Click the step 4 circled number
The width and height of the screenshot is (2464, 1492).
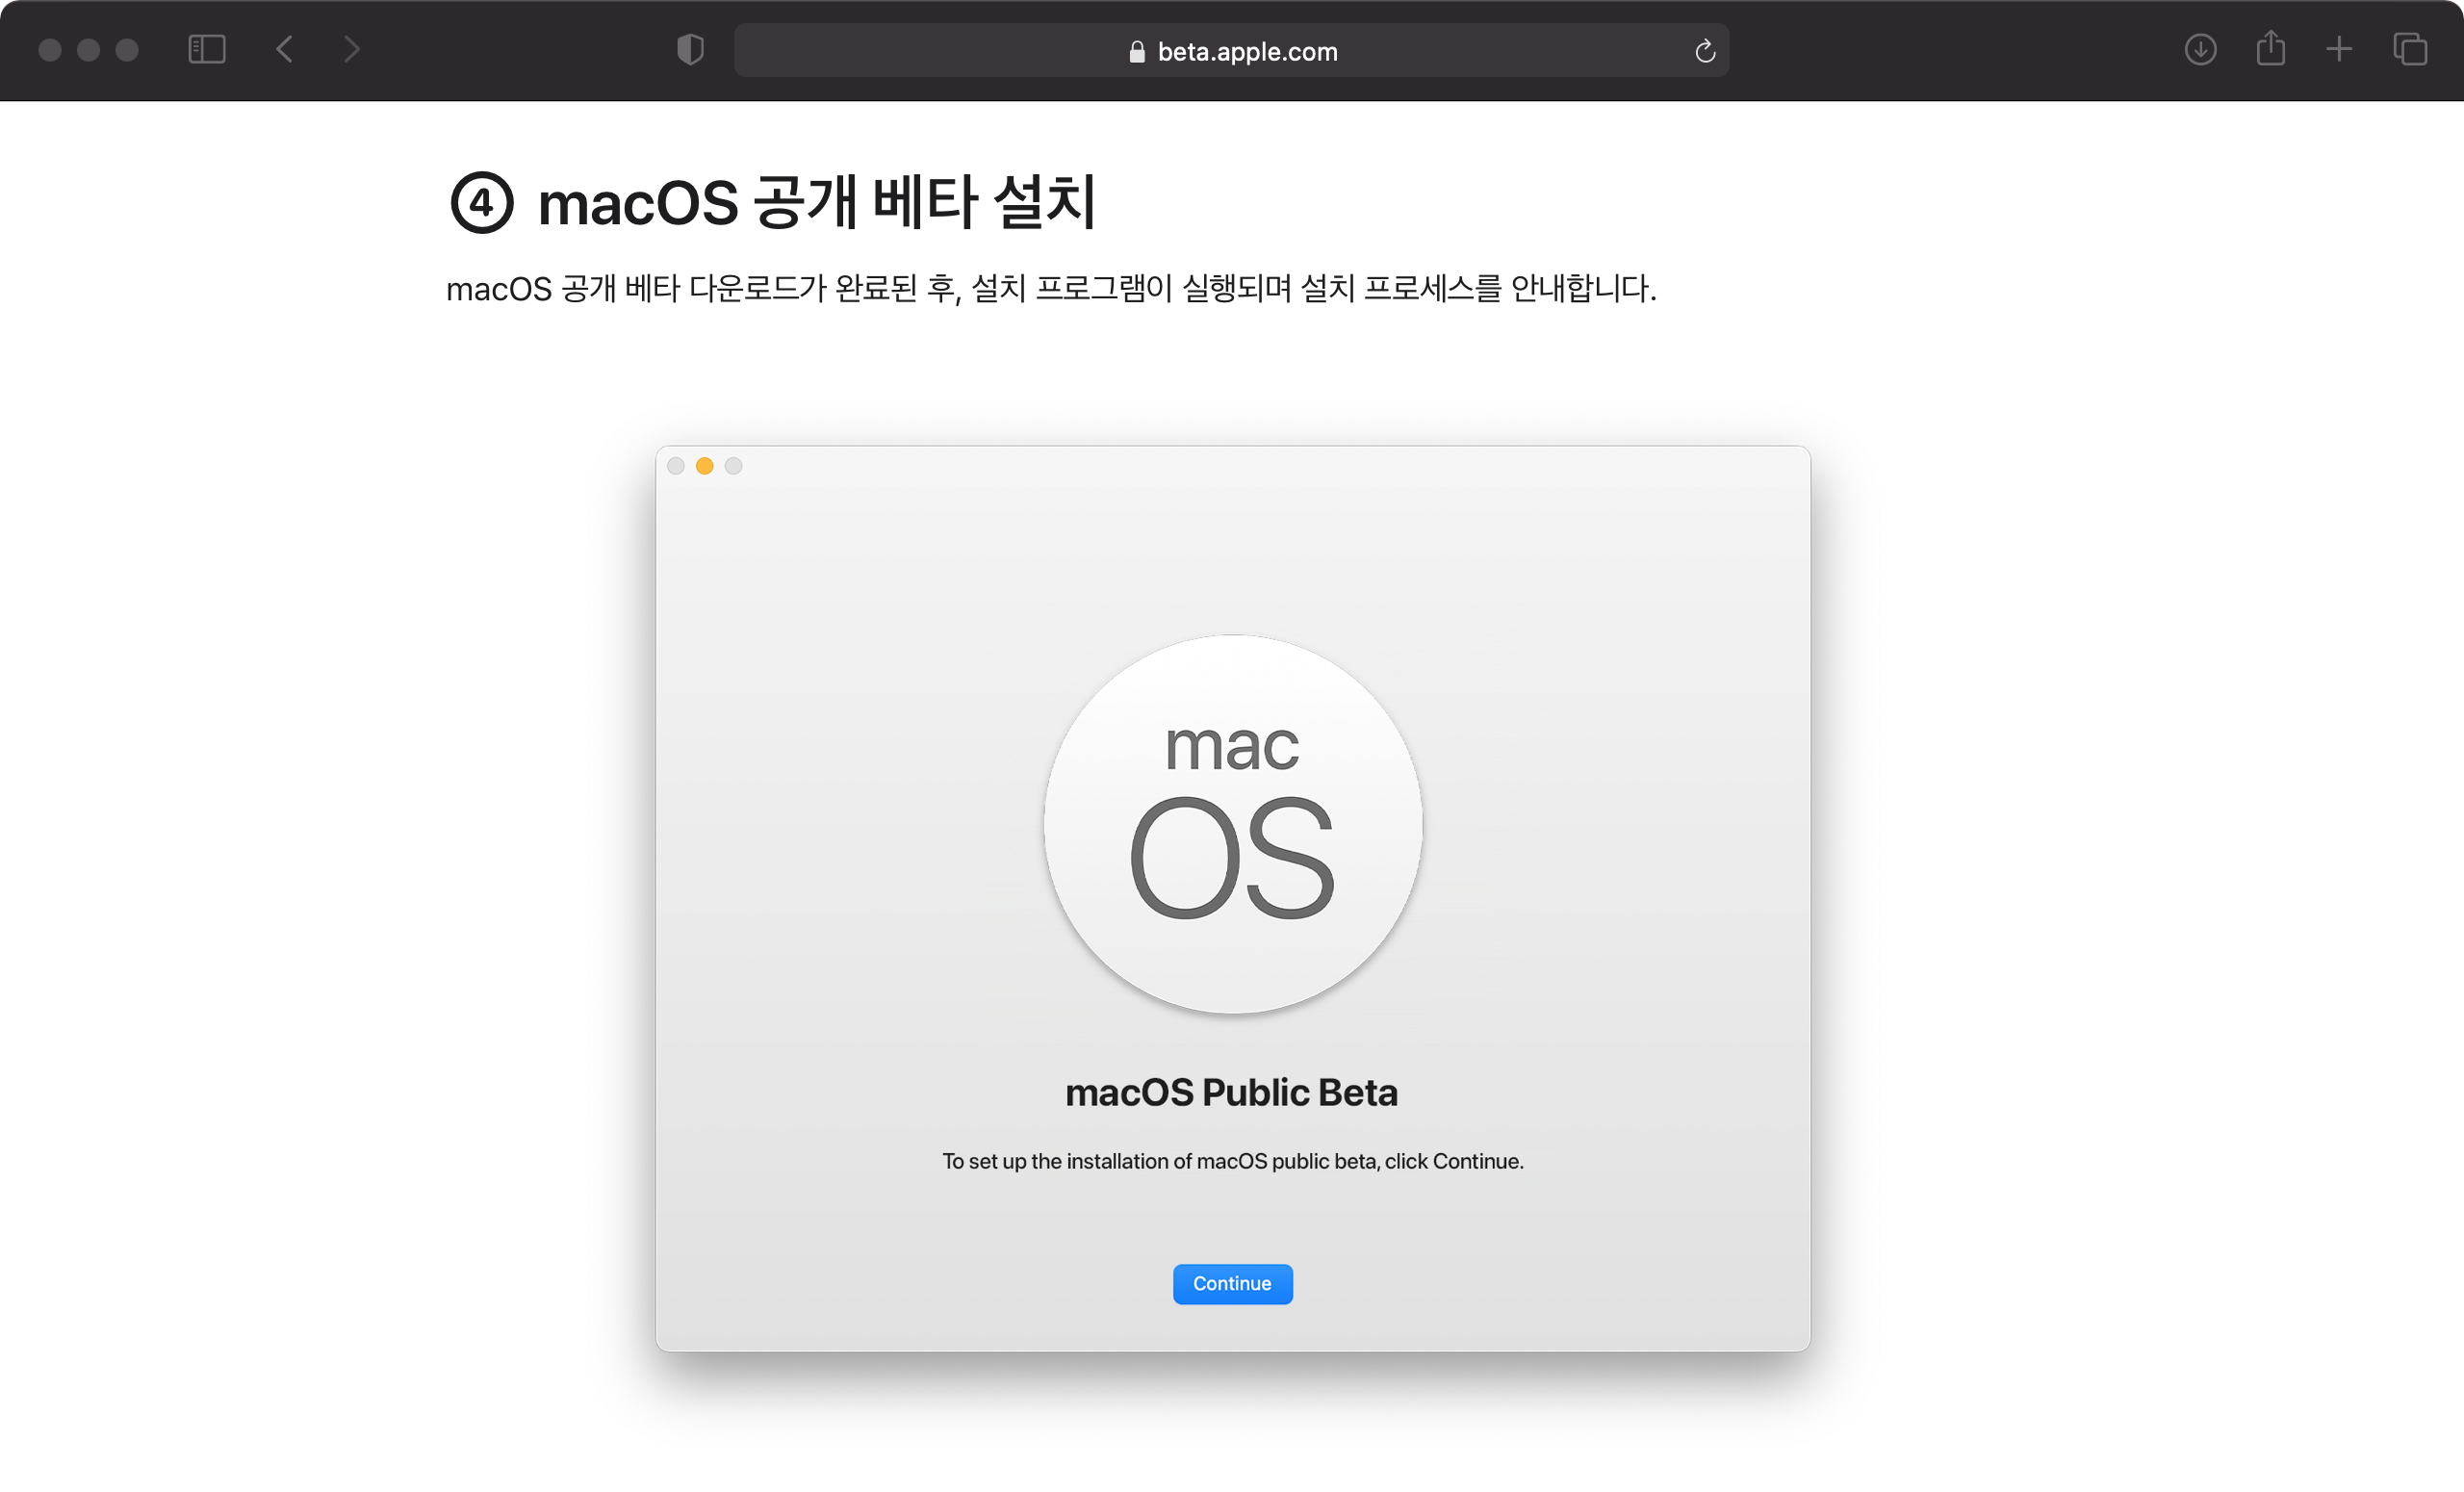[x=482, y=203]
